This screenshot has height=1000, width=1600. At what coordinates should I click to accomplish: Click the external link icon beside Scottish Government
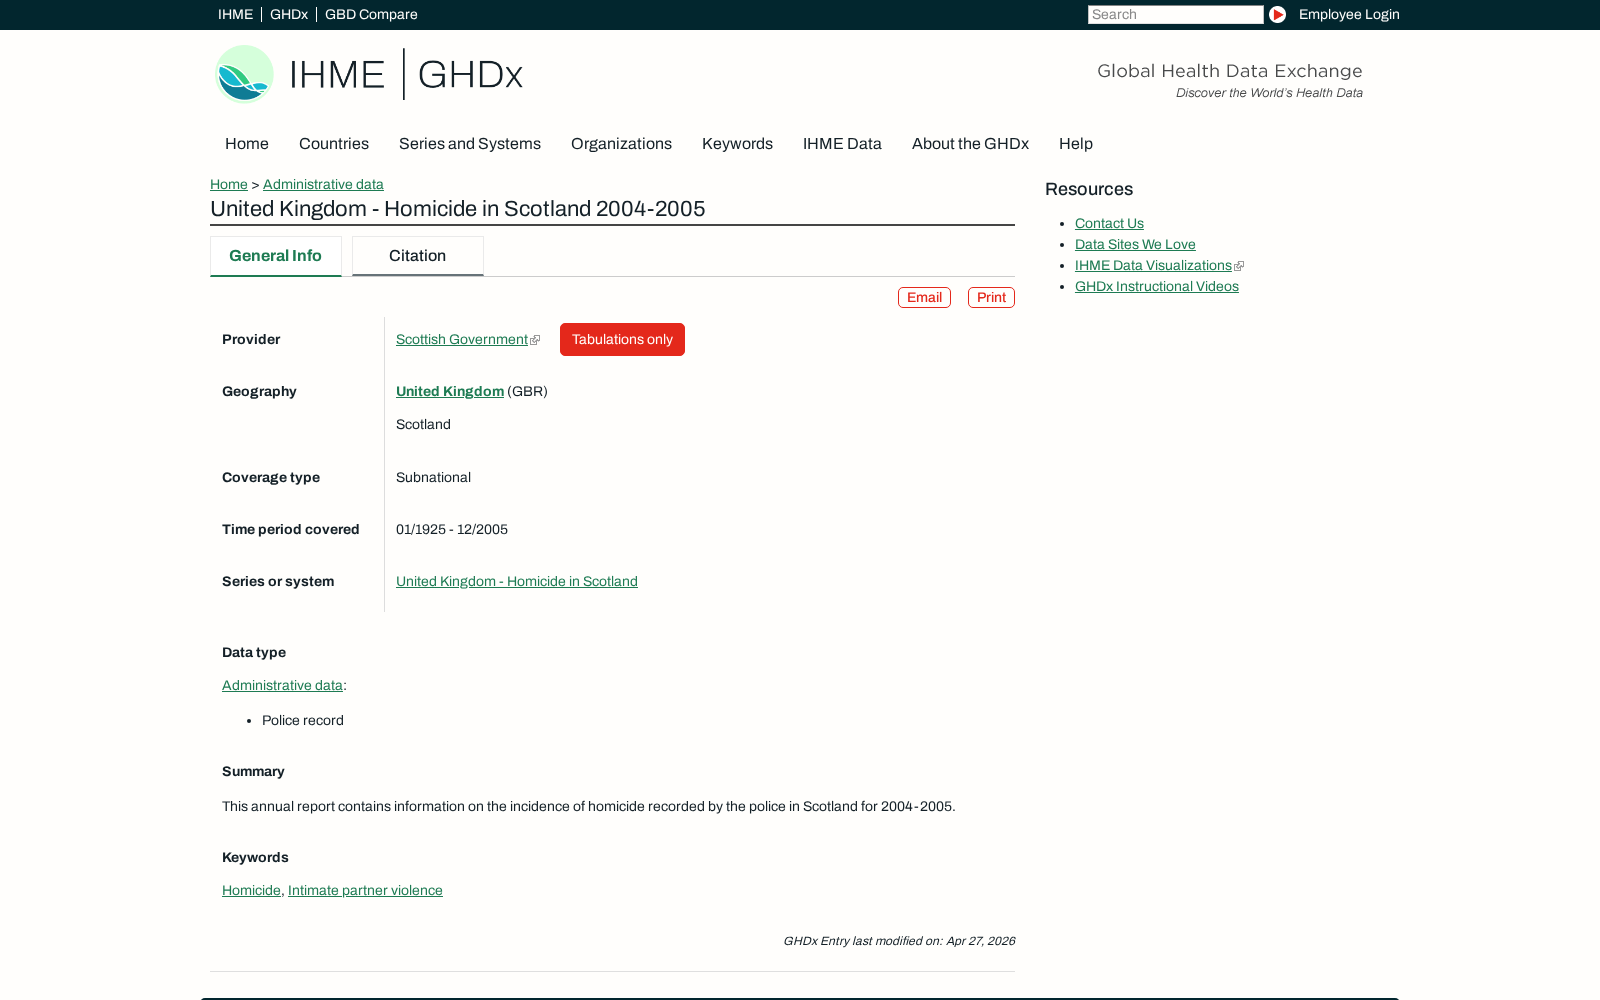(535, 340)
